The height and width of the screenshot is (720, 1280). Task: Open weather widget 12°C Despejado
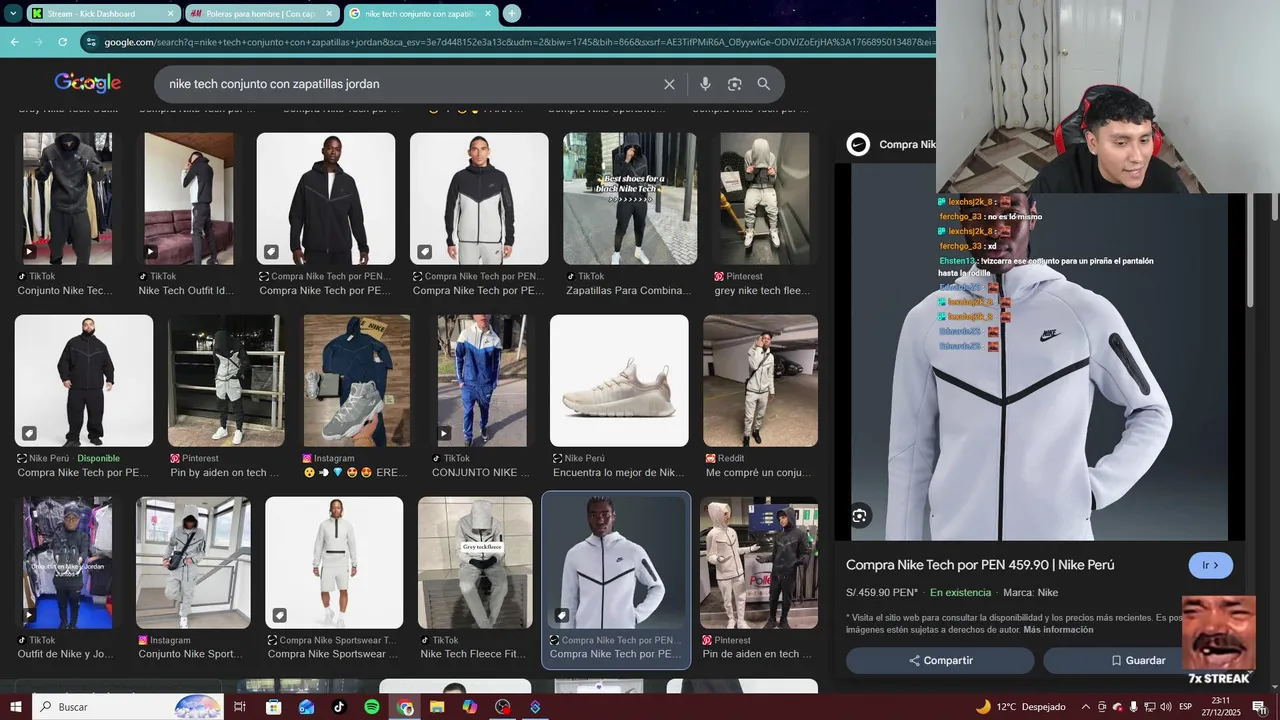point(1020,707)
